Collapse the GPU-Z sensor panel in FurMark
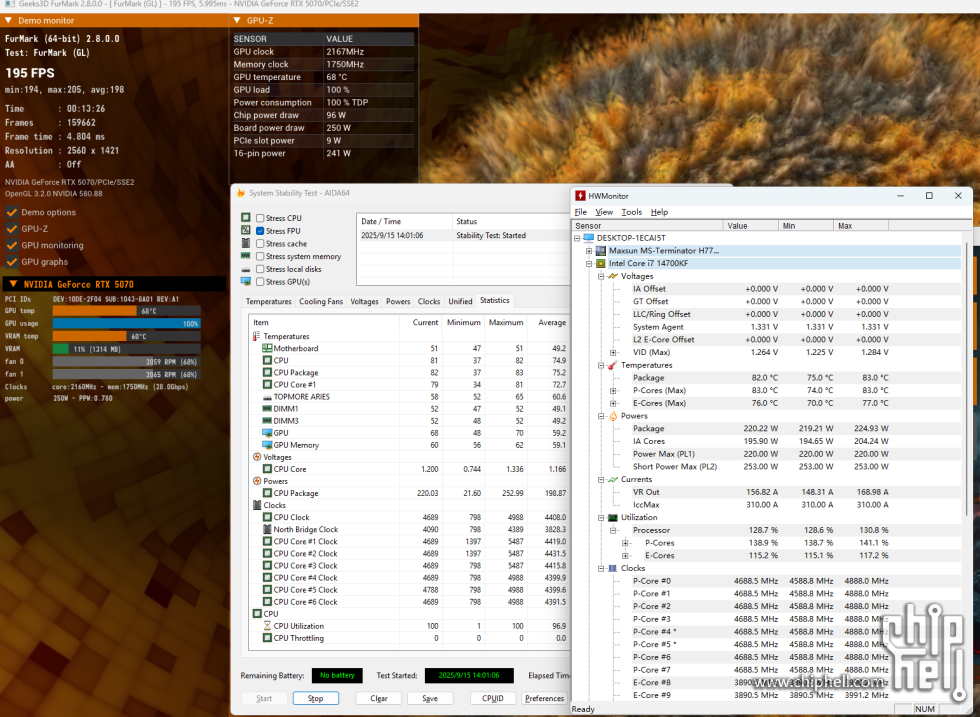Viewport: 980px width, 717px height. coord(237,21)
